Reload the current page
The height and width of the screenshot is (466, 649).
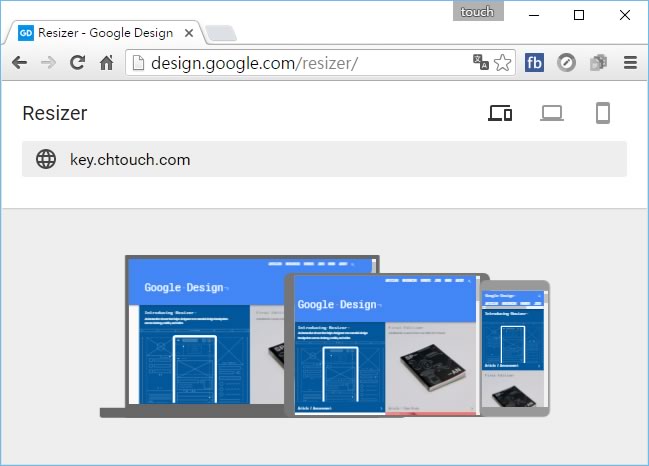(77, 62)
